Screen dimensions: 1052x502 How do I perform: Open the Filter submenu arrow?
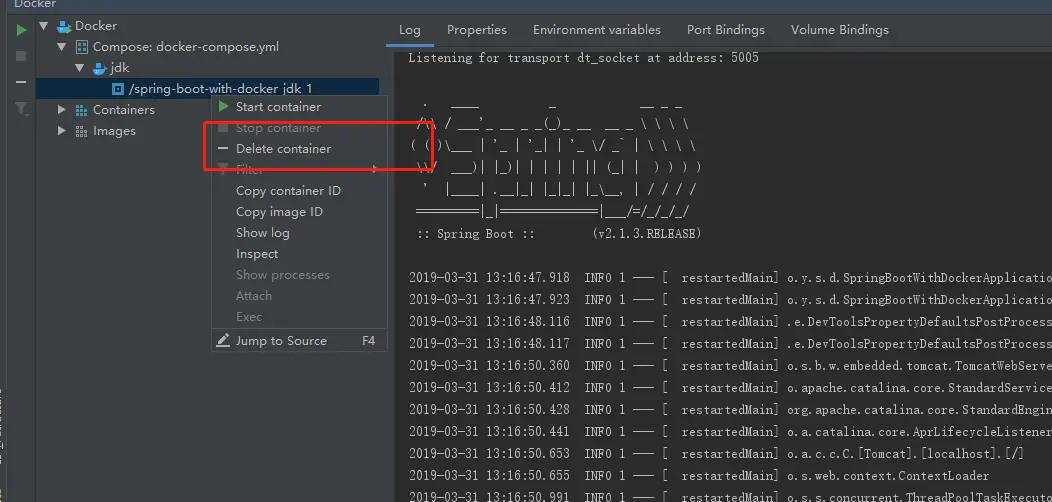tap(376, 169)
